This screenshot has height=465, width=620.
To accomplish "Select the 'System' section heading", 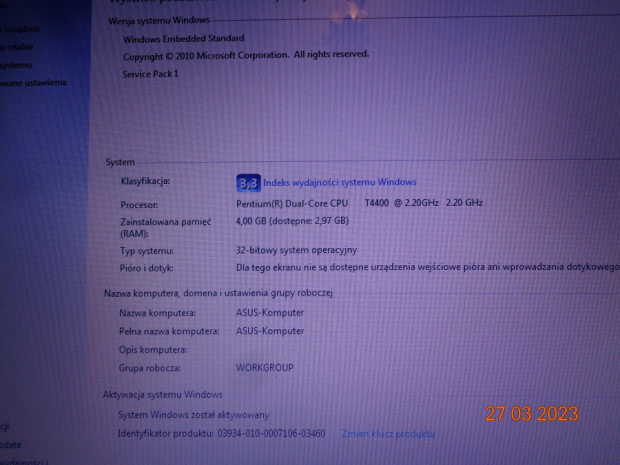I will coord(120,162).
